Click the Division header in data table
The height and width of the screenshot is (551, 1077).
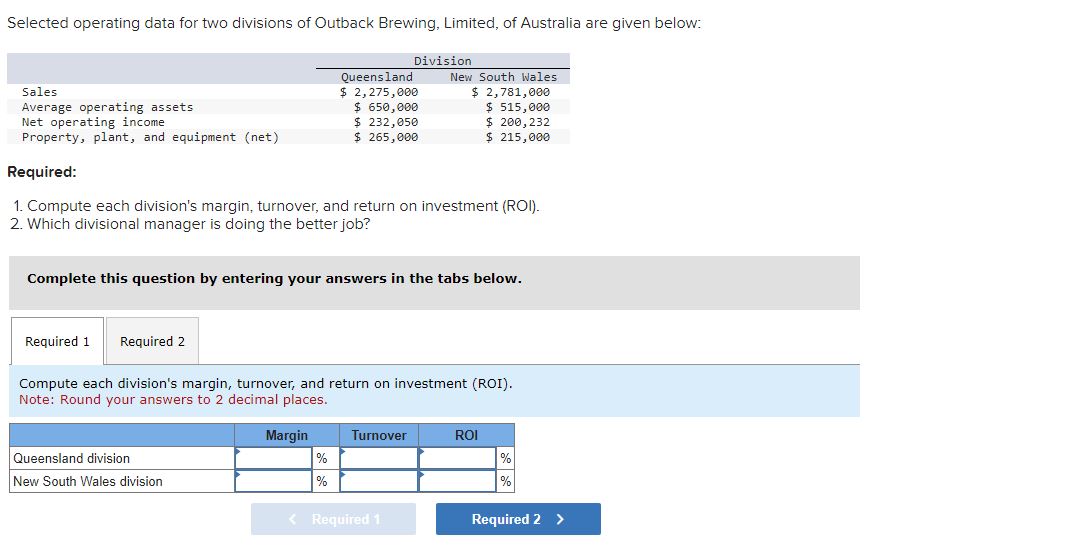coord(443,61)
